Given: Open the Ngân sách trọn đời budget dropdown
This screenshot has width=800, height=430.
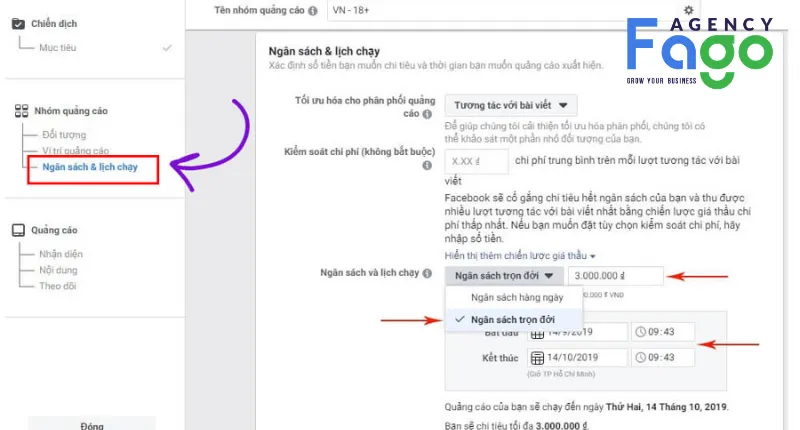Looking at the screenshot, I should (x=504, y=275).
